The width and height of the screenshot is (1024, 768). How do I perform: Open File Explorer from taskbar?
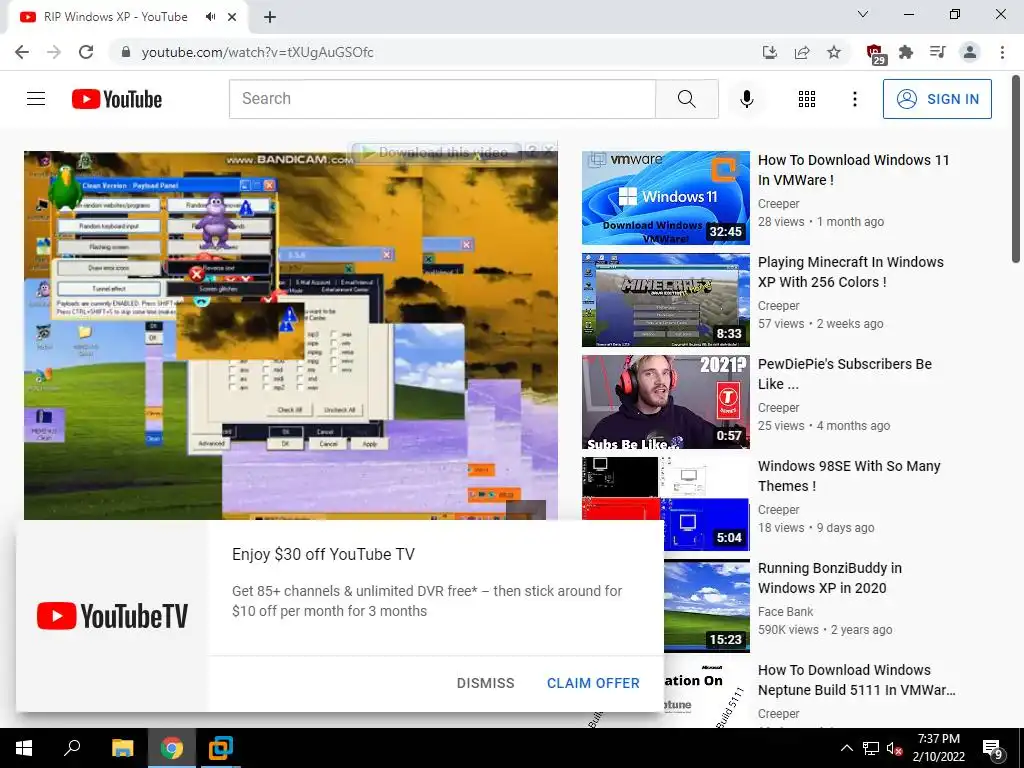(x=122, y=748)
